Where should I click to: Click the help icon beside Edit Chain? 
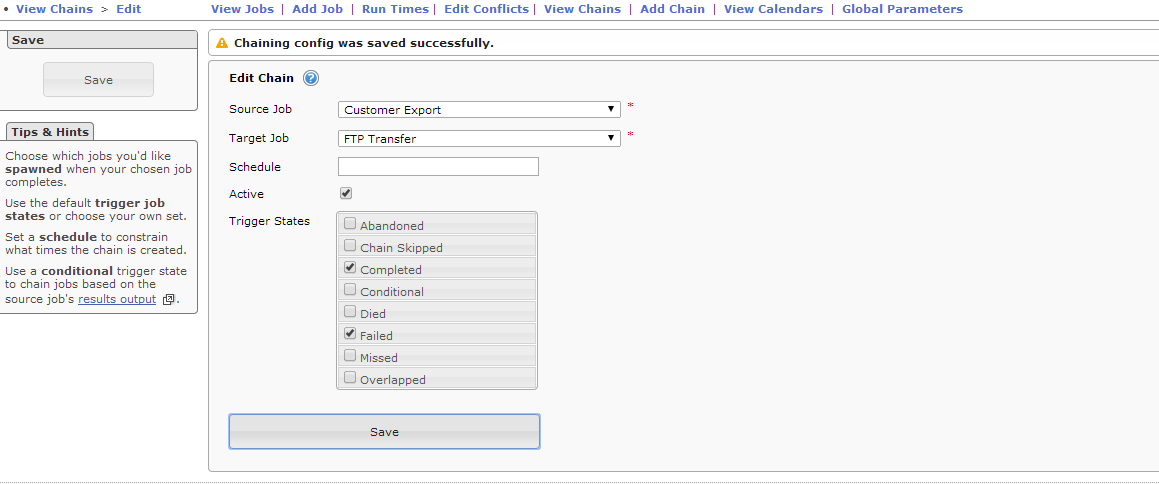[310, 79]
